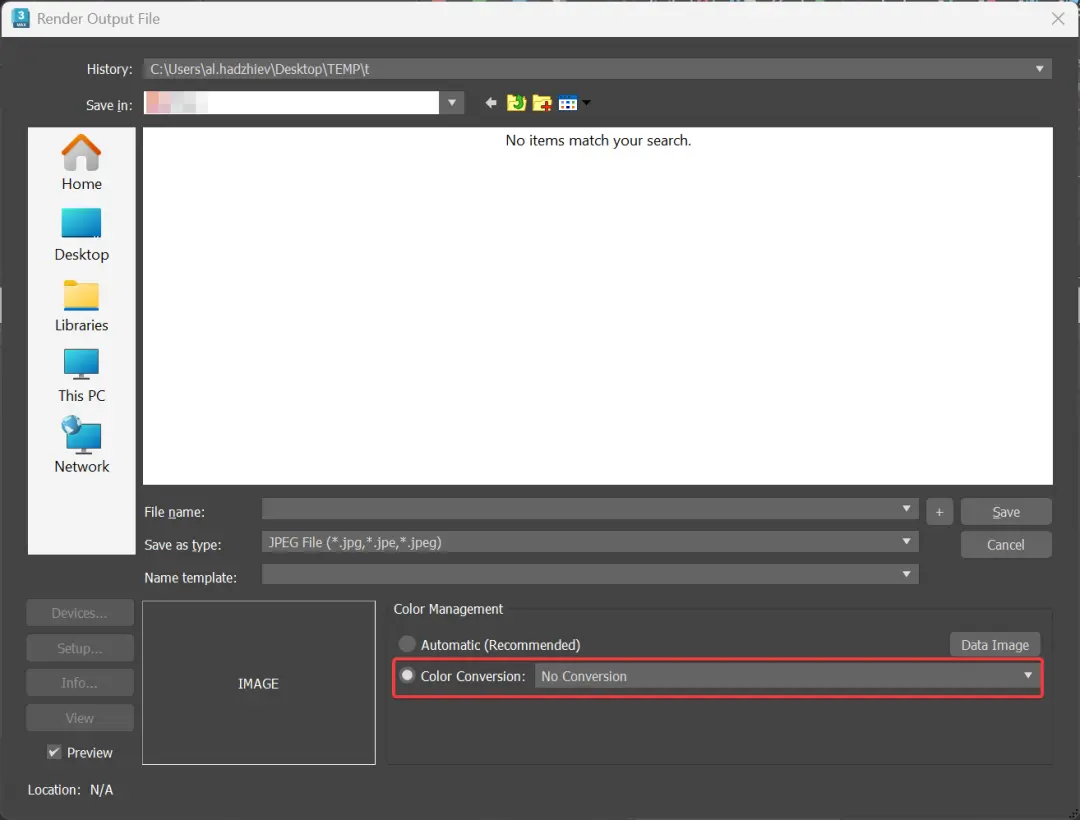1080x820 pixels.
Task: Click the Devices... button
Action: (x=80, y=613)
